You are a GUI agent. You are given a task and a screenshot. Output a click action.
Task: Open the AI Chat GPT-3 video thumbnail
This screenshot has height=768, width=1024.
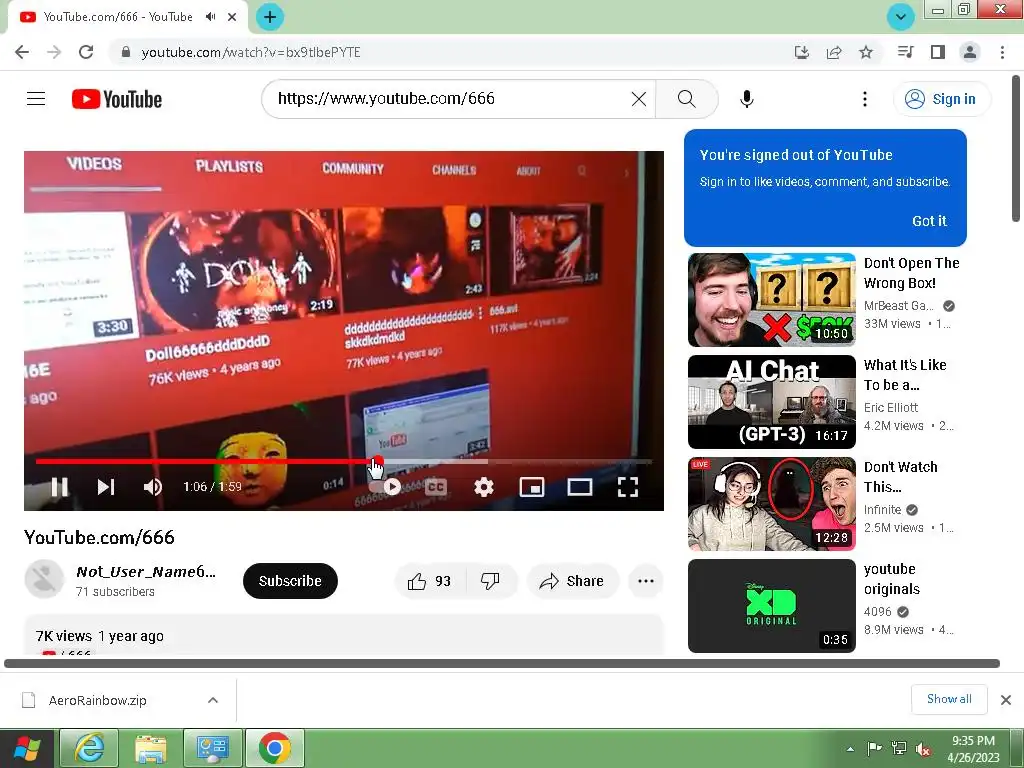(771, 402)
